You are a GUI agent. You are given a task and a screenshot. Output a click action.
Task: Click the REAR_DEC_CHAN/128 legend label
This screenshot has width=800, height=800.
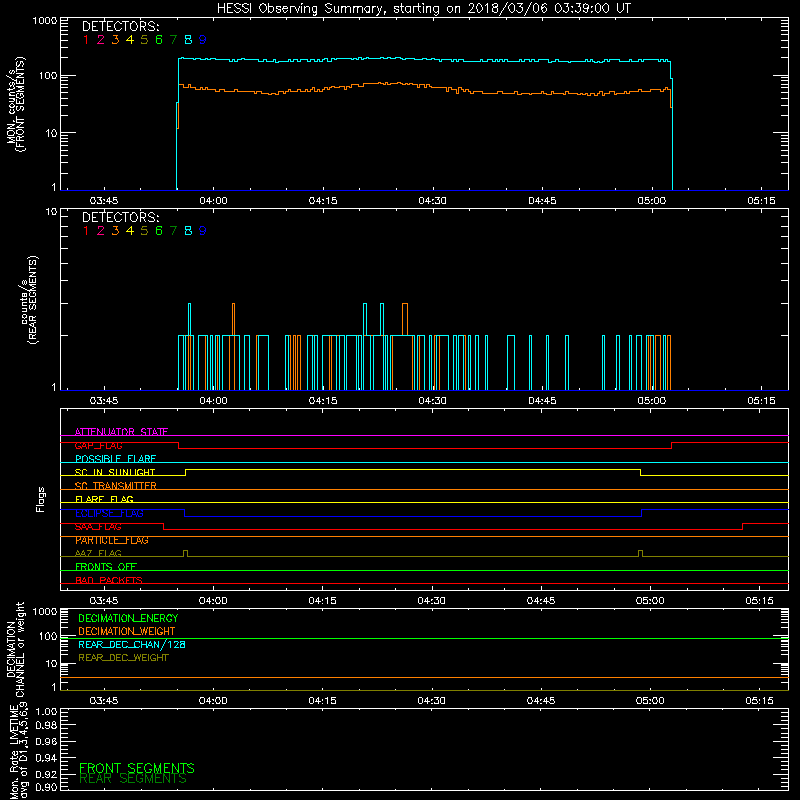[132, 644]
